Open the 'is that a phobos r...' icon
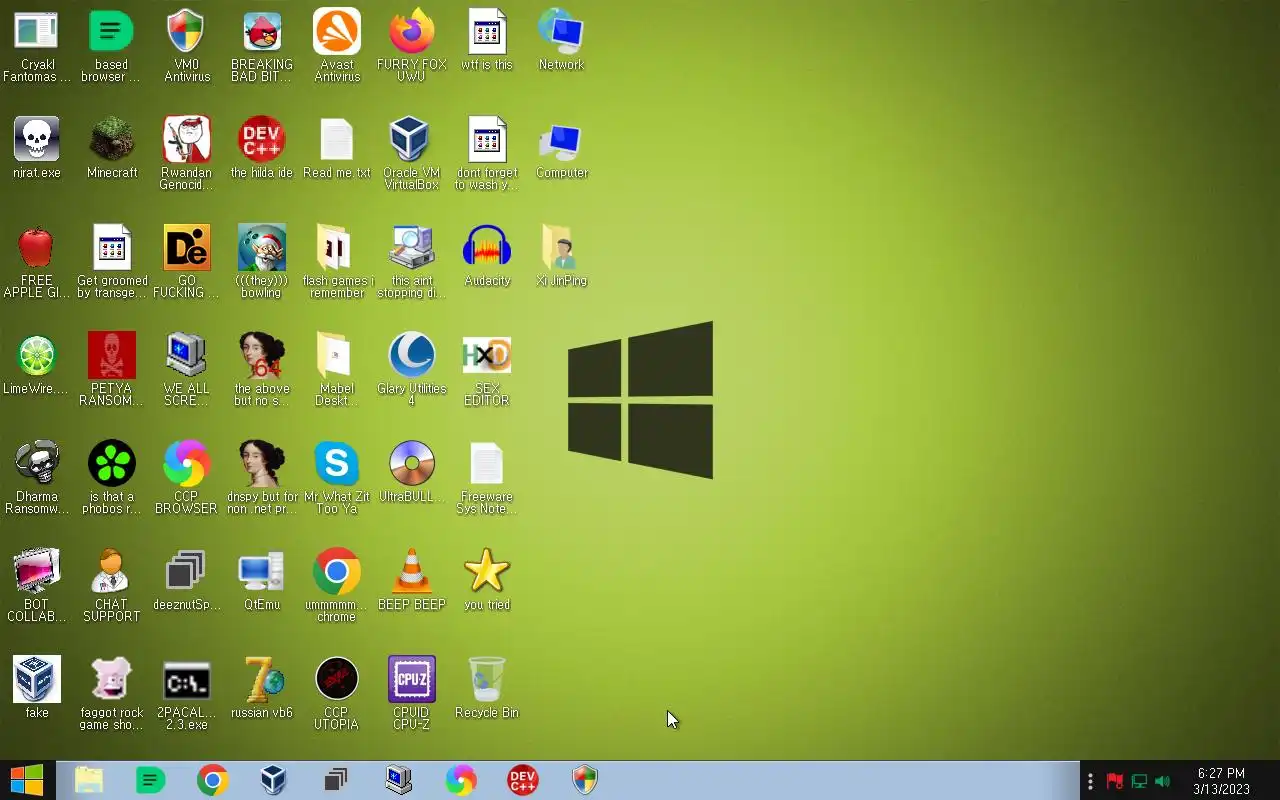Viewport: 1280px width, 800px height. click(111, 464)
